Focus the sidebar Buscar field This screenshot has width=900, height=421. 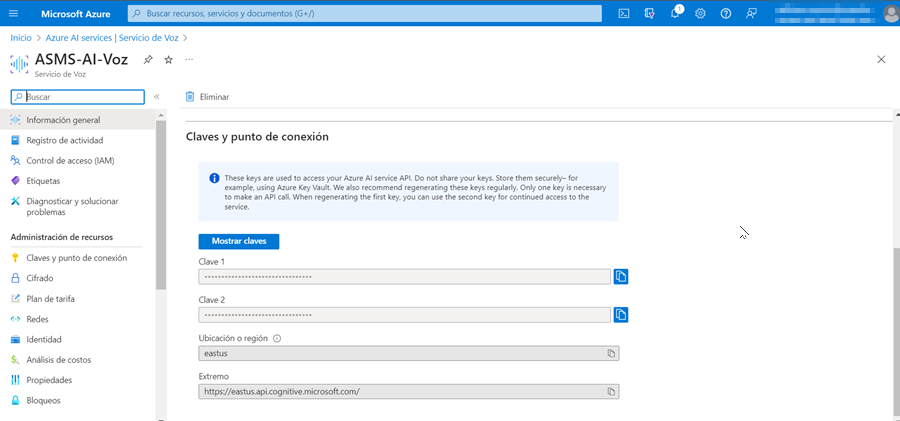tap(77, 97)
